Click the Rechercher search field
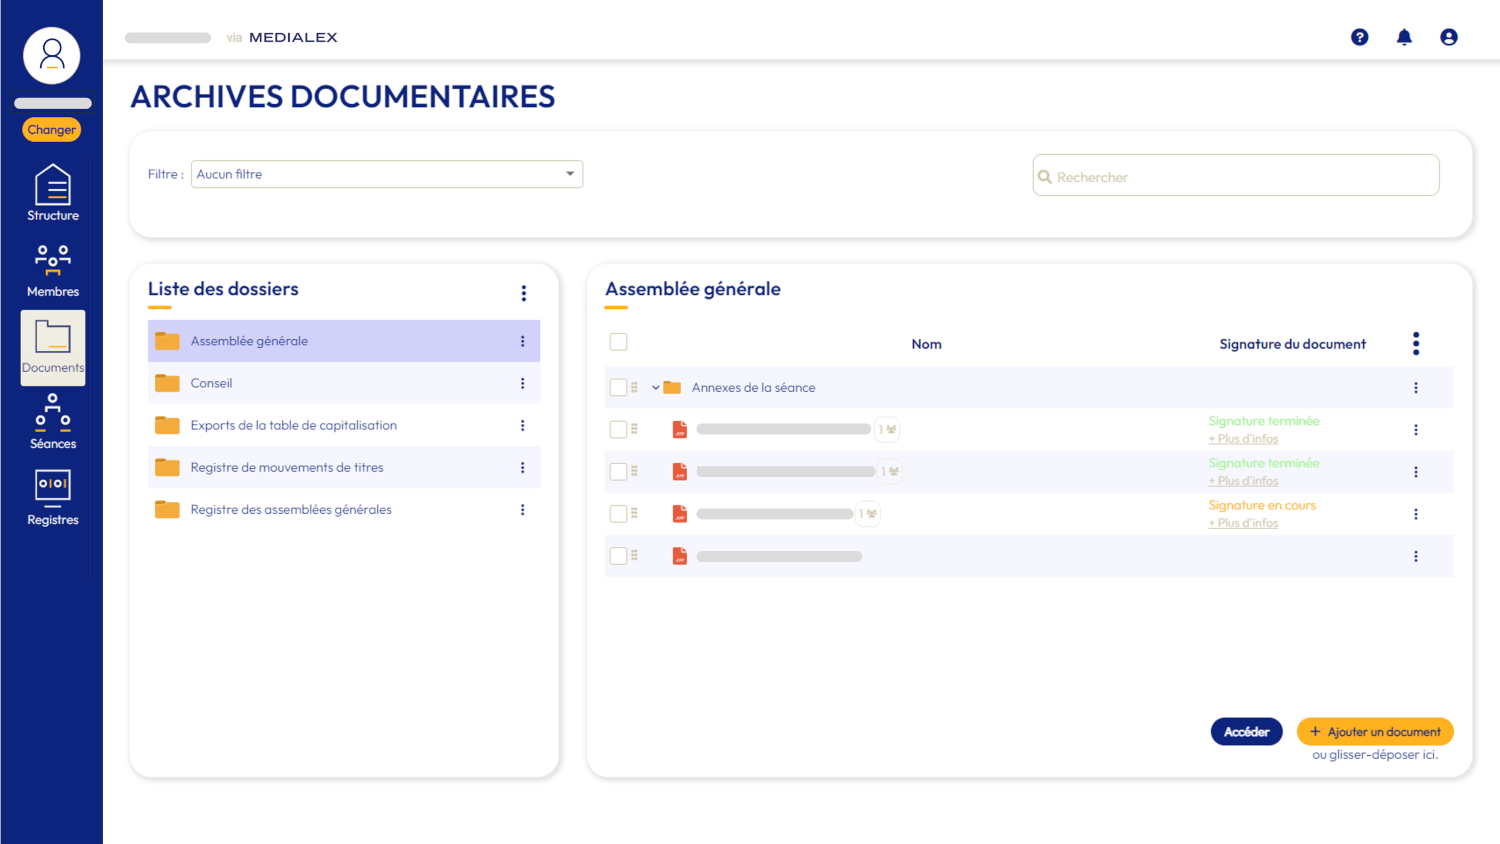 click(x=1235, y=174)
